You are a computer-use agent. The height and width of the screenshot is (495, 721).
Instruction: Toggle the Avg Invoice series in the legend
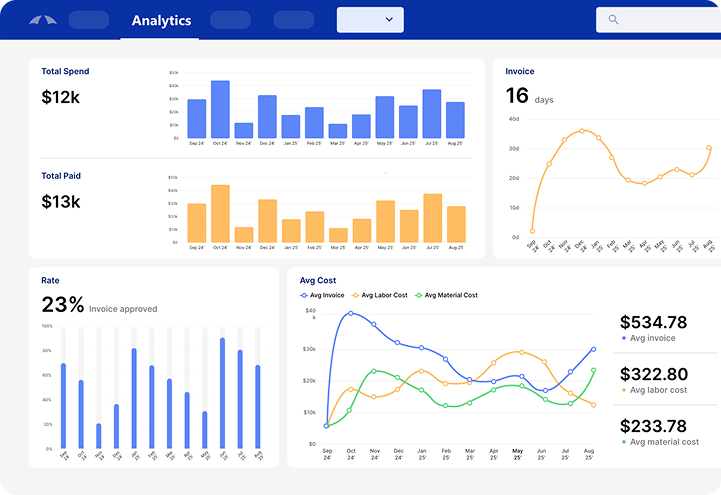[327, 295]
